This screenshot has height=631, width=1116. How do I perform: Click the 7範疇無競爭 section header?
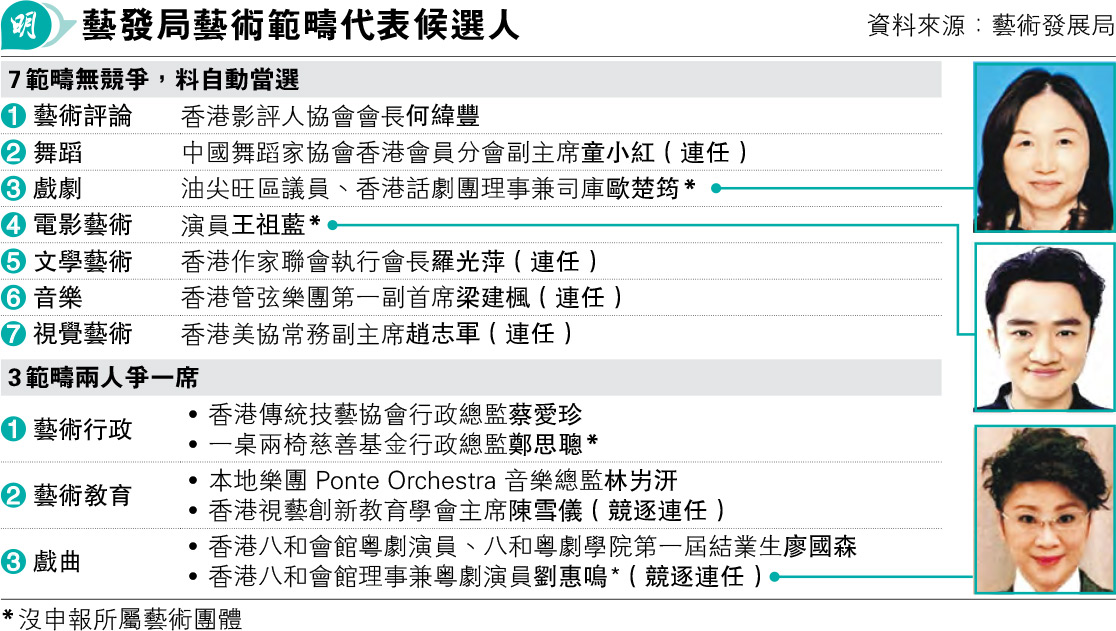(154, 80)
